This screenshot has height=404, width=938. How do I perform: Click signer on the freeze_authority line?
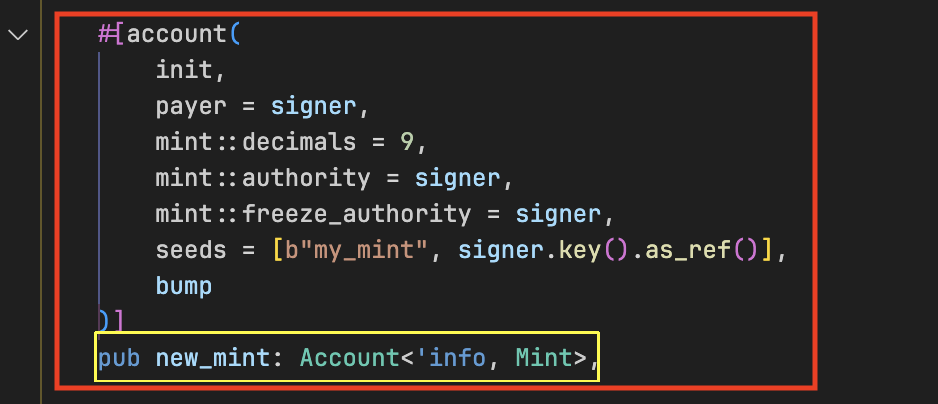pyautogui.click(x=559, y=214)
